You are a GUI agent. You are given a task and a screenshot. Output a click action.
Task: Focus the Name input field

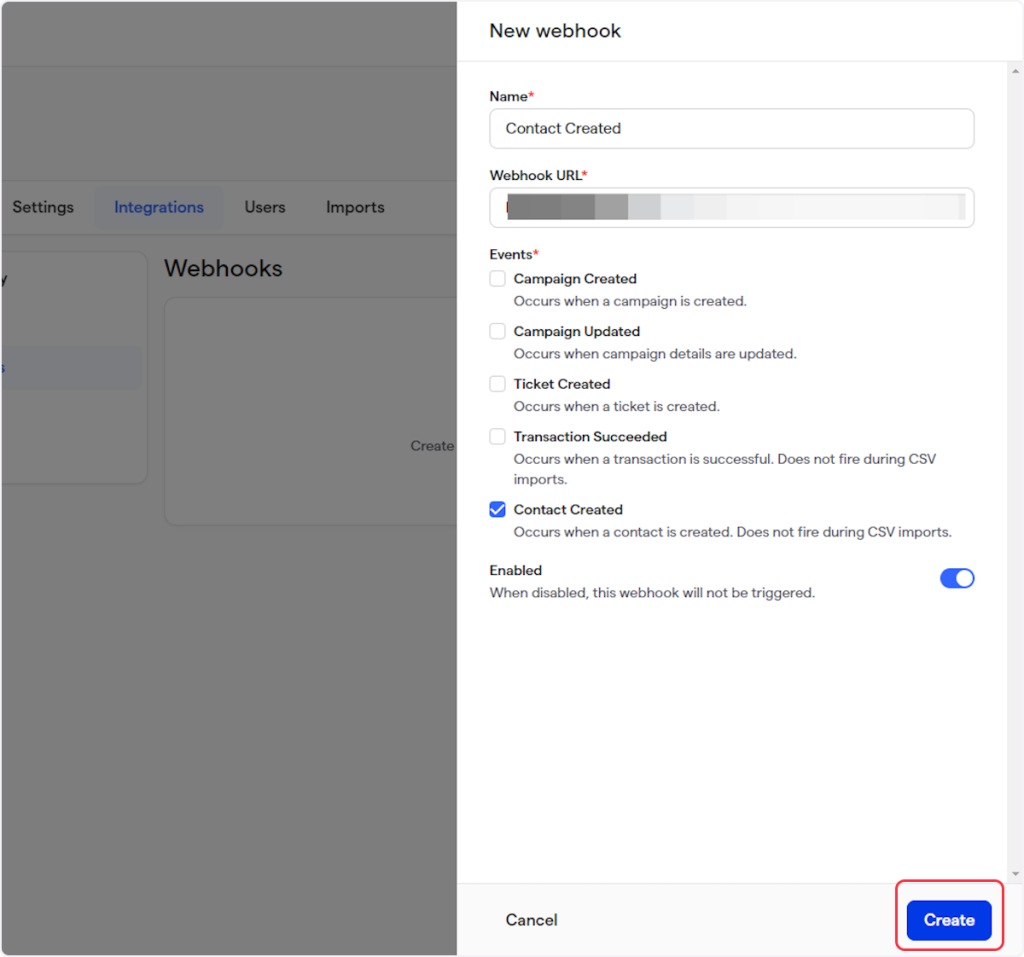coord(731,128)
